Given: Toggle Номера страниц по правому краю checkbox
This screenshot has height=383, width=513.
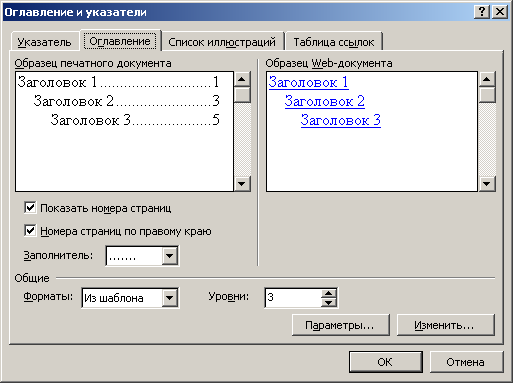Looking at the screenshot, I should 30,231.
